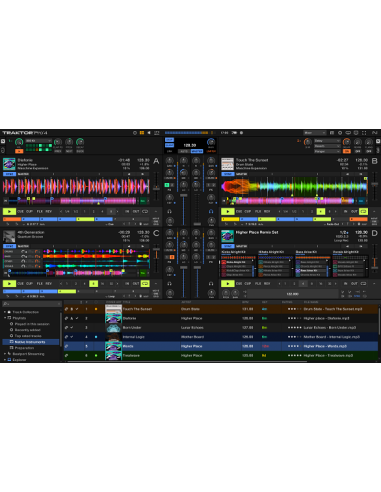This screenshot has height=492, width=381.
Task: Set loop IN point on Deck A
Action: pyautogui.click(x=127, y=211)
